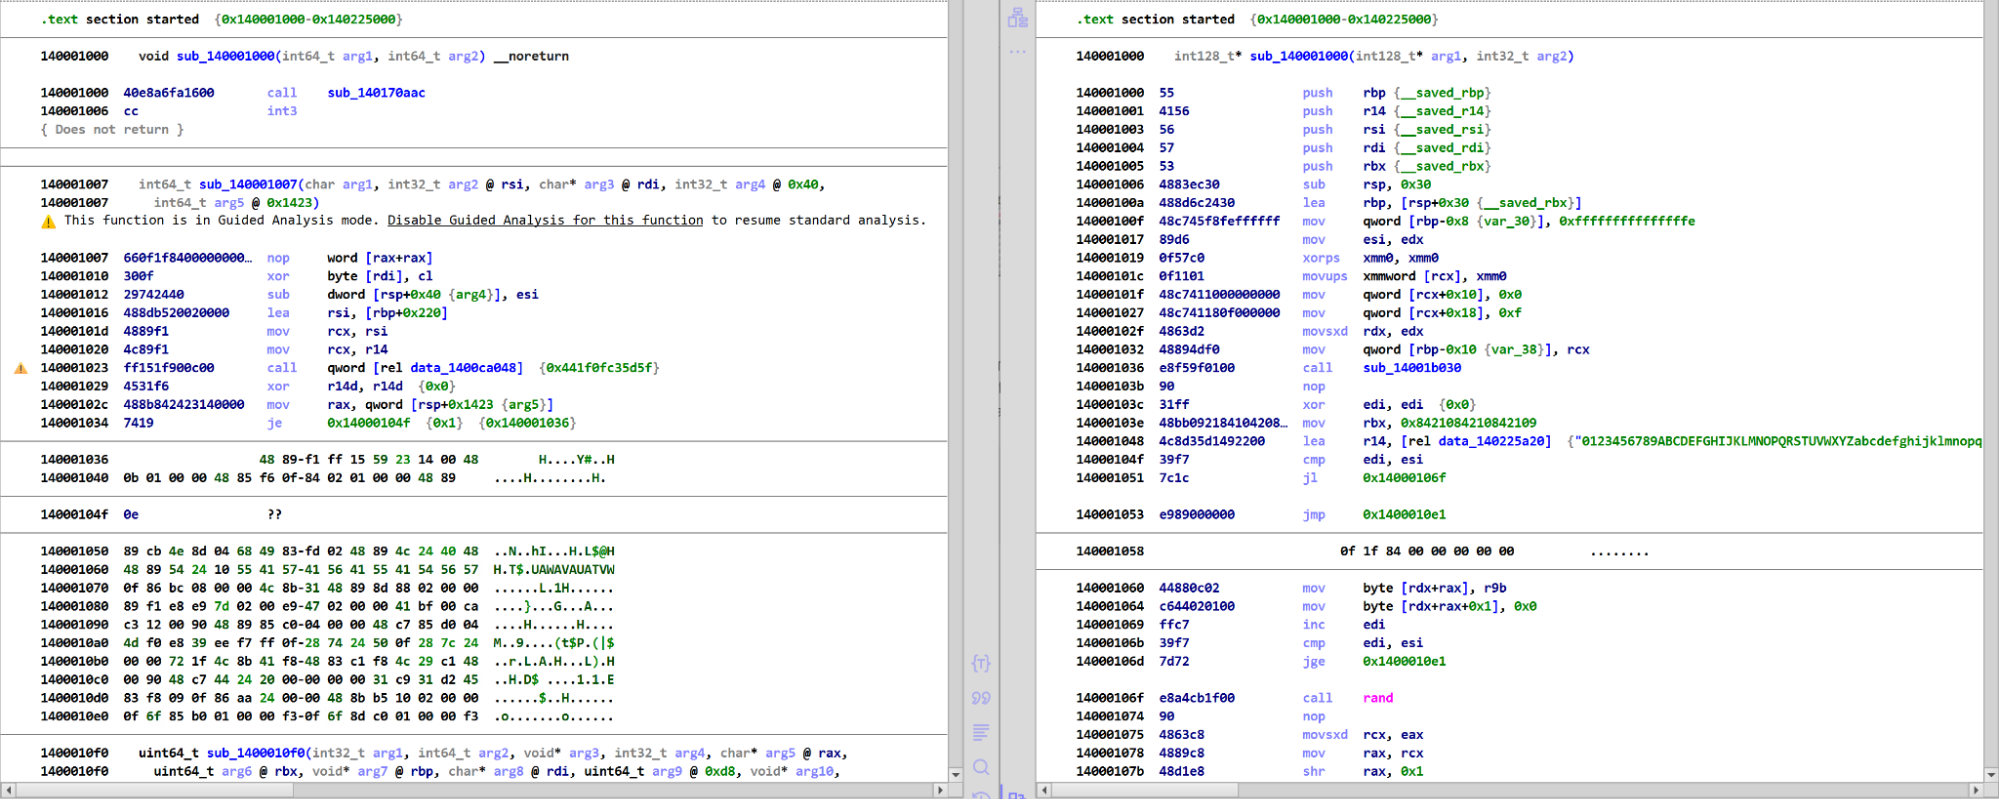
Task: Click right pane vertical scrollbar down arrow
Action: click(1991, 774)
